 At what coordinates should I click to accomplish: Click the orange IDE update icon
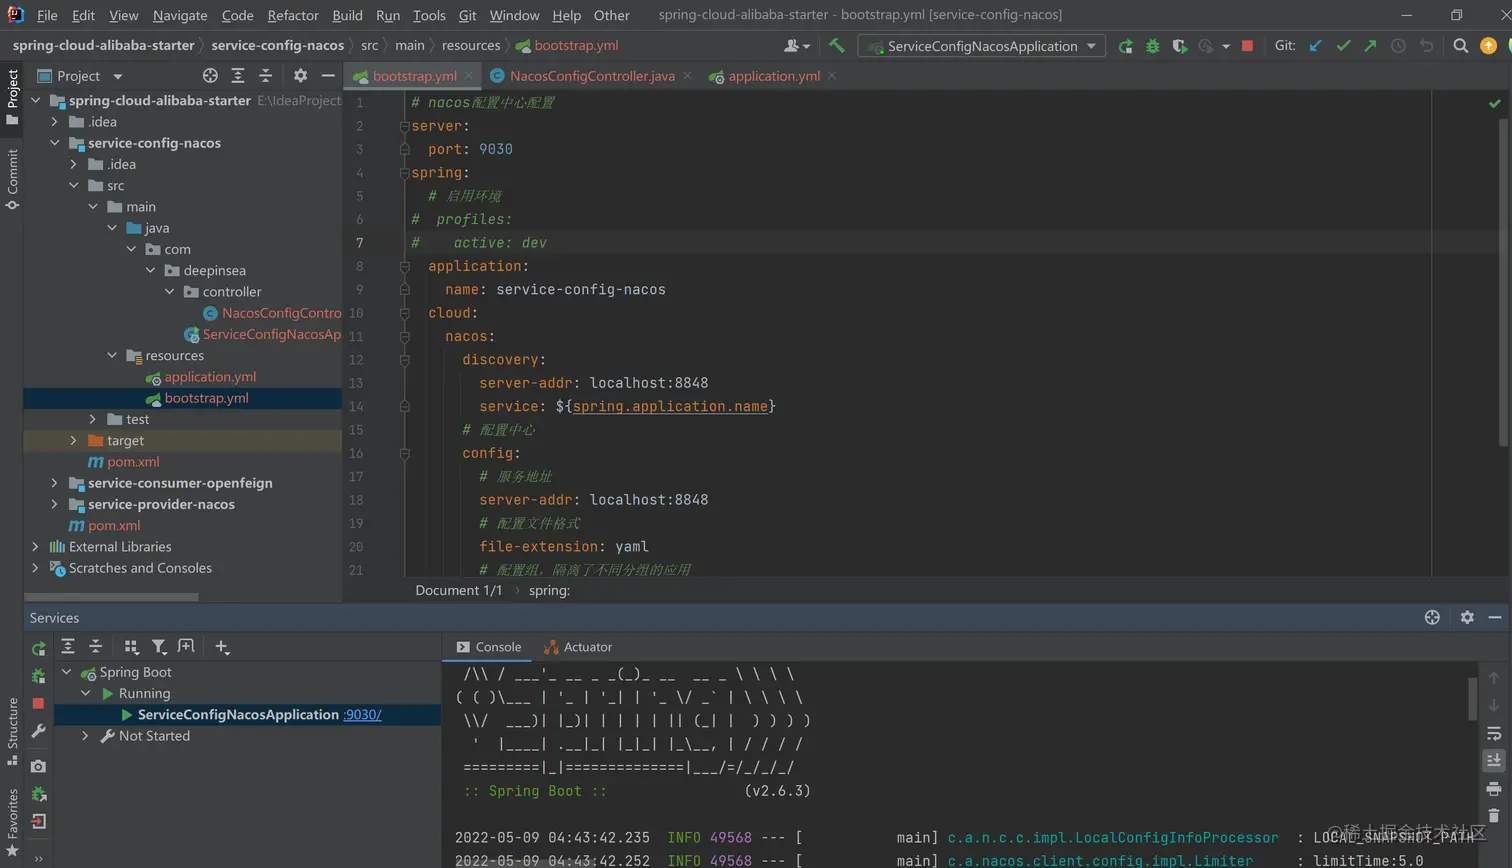[x=1488, y=46]
